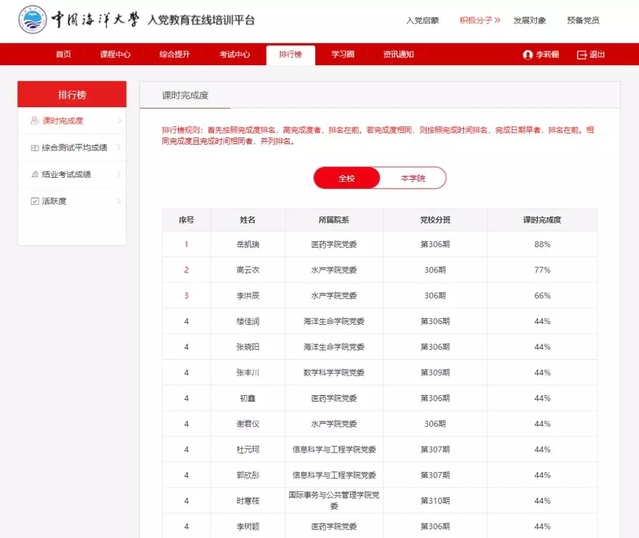Open the 入党启蒙 stage link
This screenshot has width=639, height=538.
422,20
